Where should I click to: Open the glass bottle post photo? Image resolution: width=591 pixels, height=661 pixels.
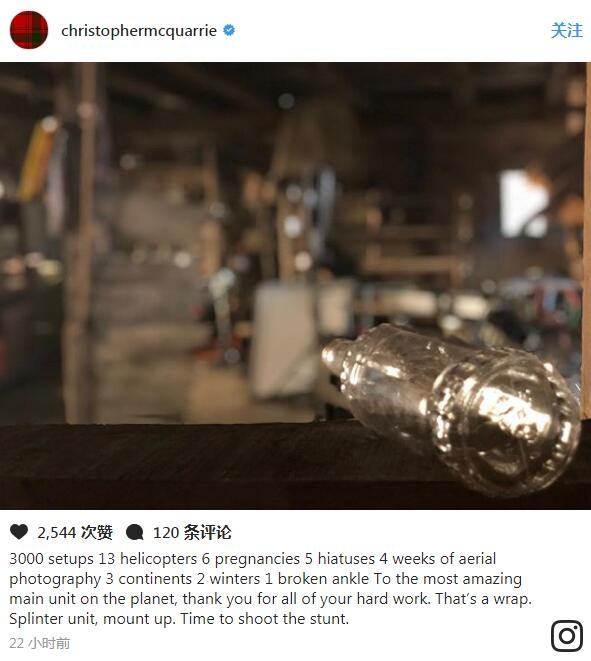(296, 286)
